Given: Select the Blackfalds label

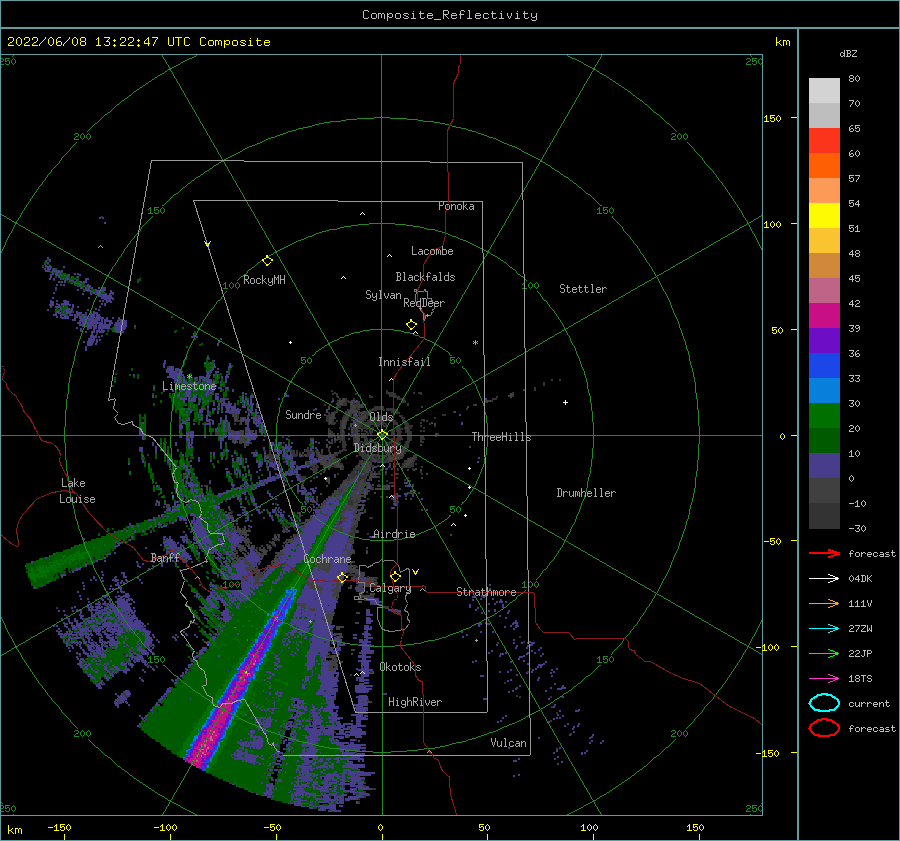Looking at the screenshot, I should tap(425, 277).
